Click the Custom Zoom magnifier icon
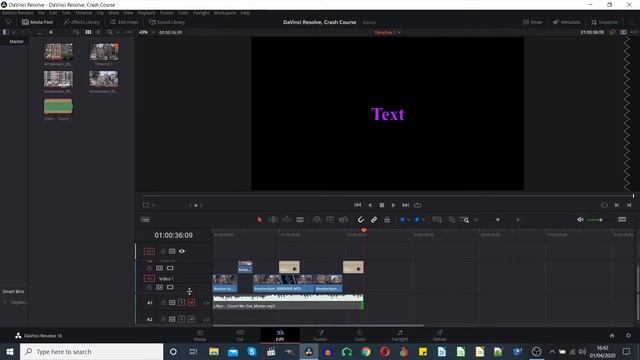640x360 pixels. point(464,220)
